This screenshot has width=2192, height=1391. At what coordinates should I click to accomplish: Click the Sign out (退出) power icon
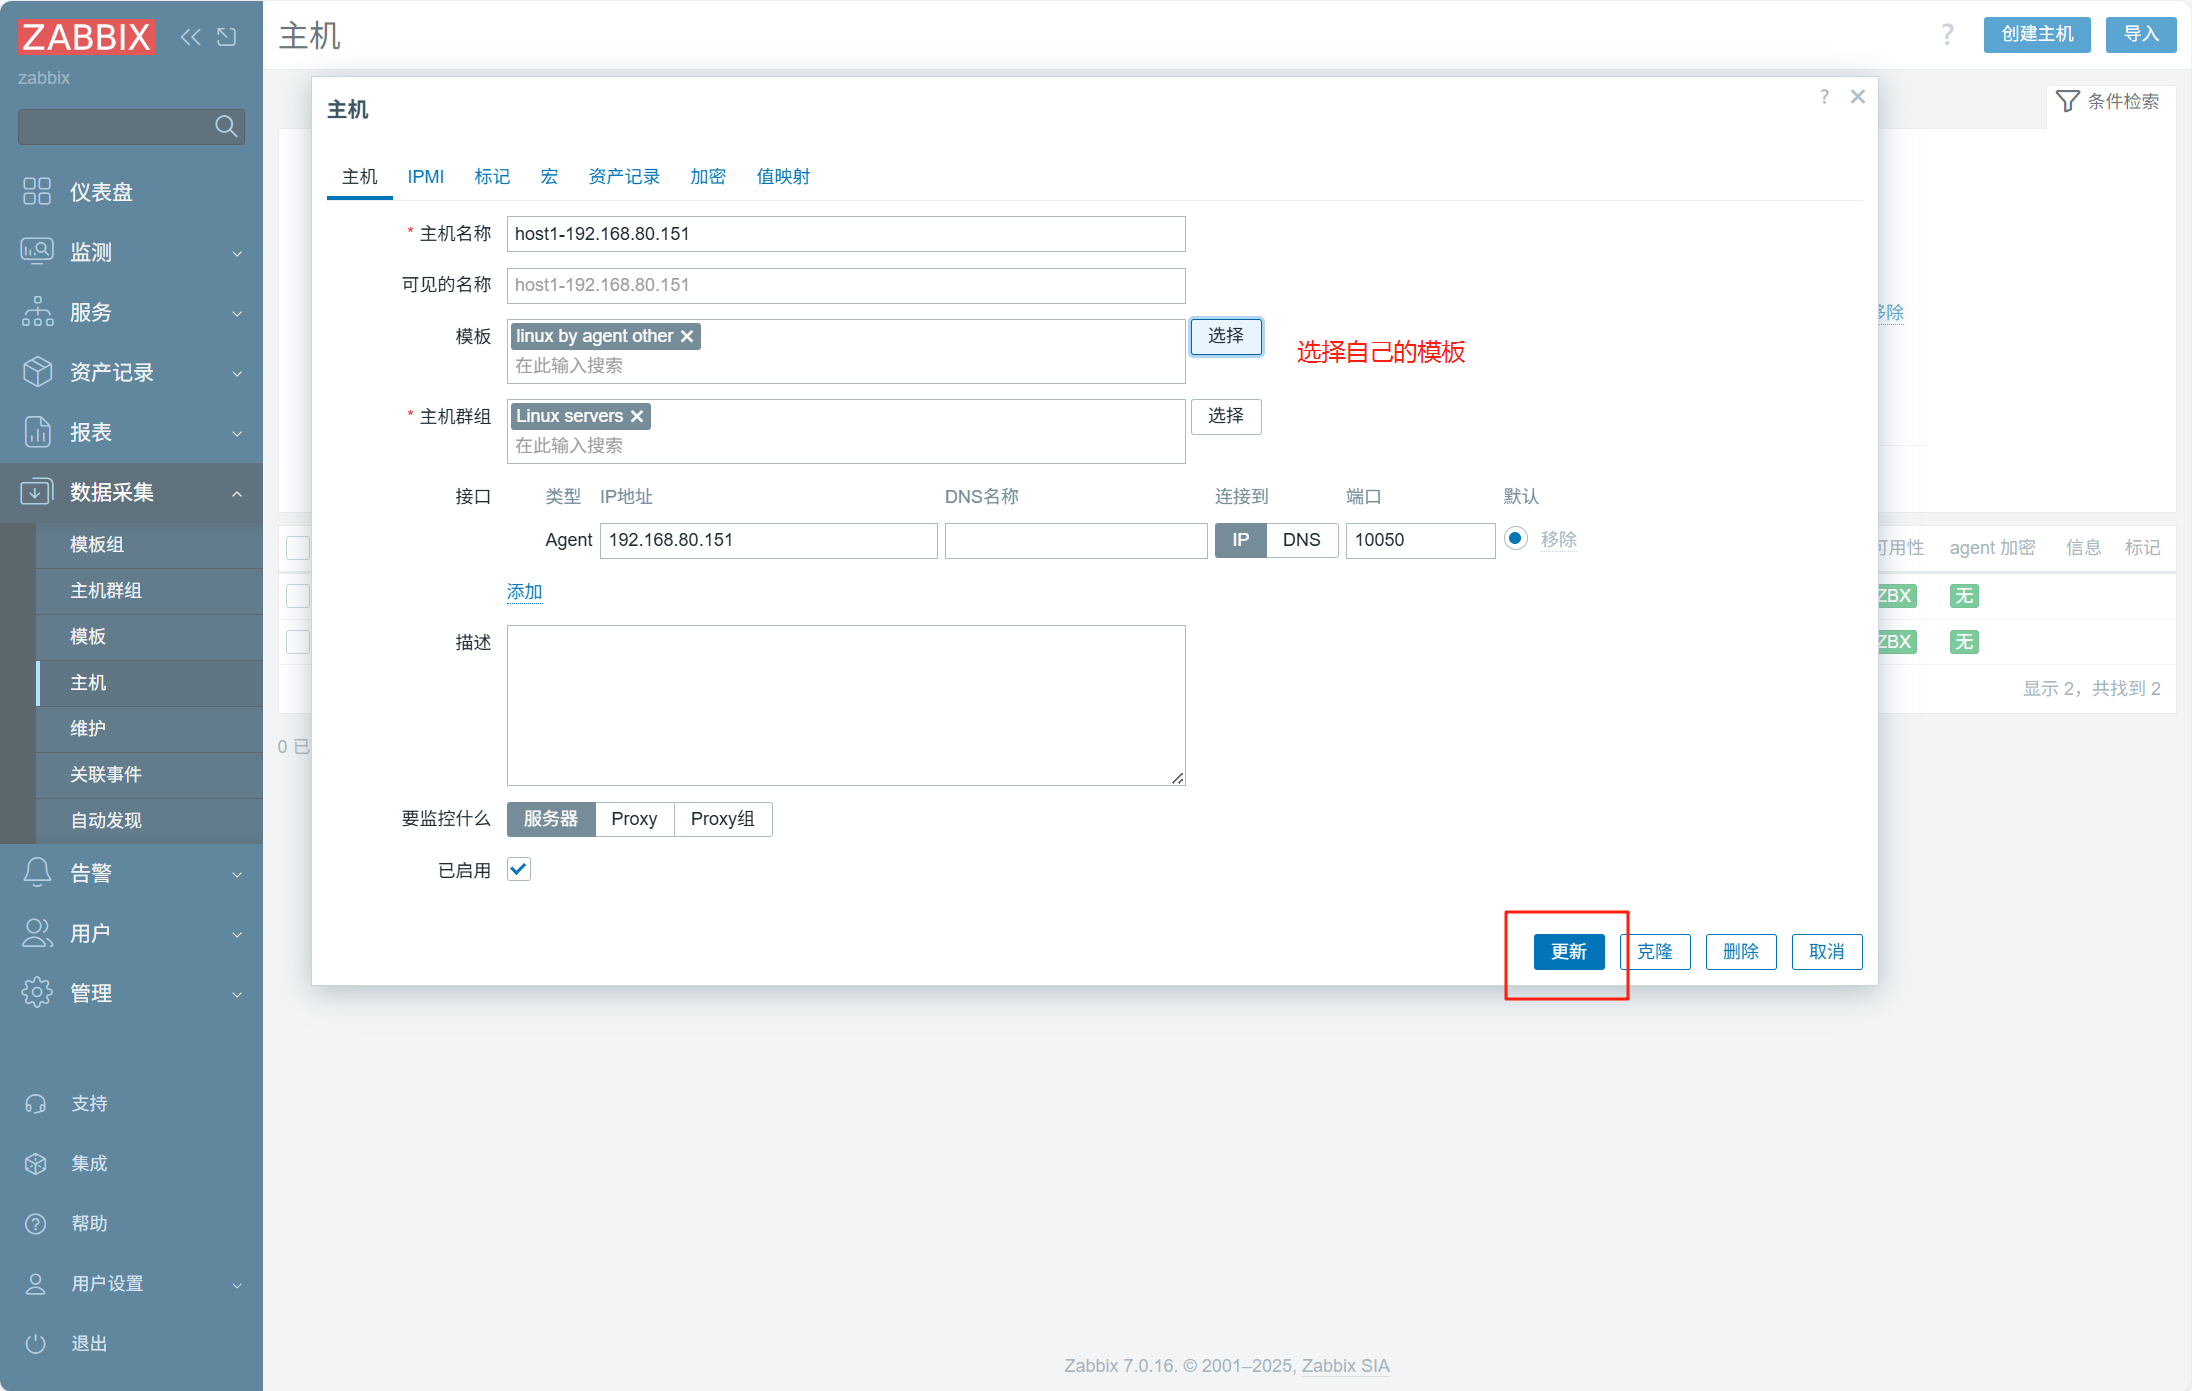[36, 1343]
